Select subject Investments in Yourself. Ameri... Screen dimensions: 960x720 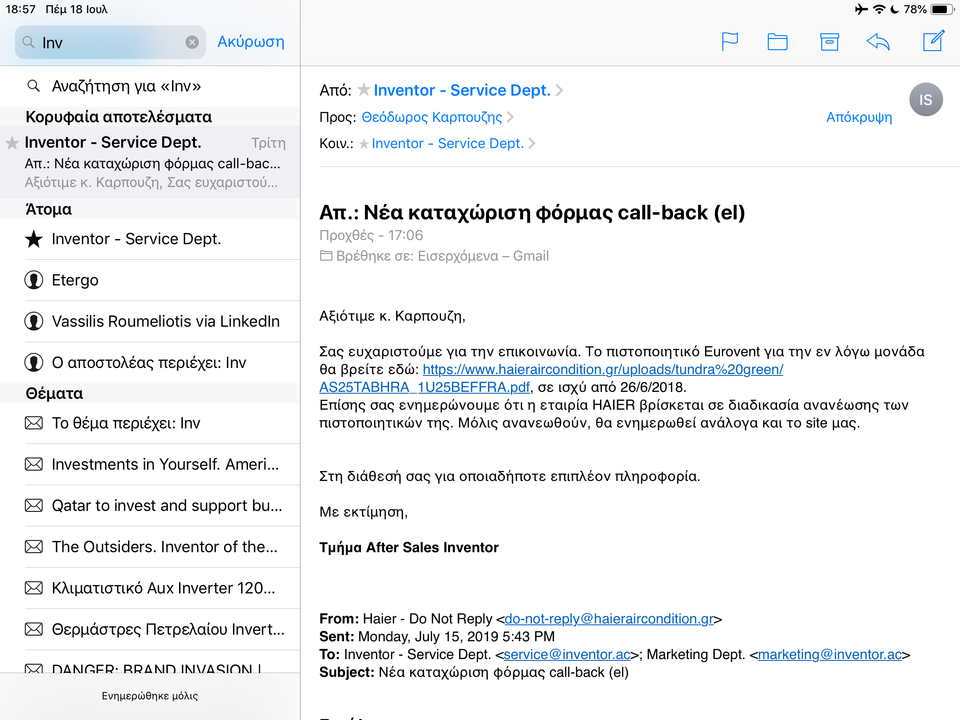tap(150, 464)
